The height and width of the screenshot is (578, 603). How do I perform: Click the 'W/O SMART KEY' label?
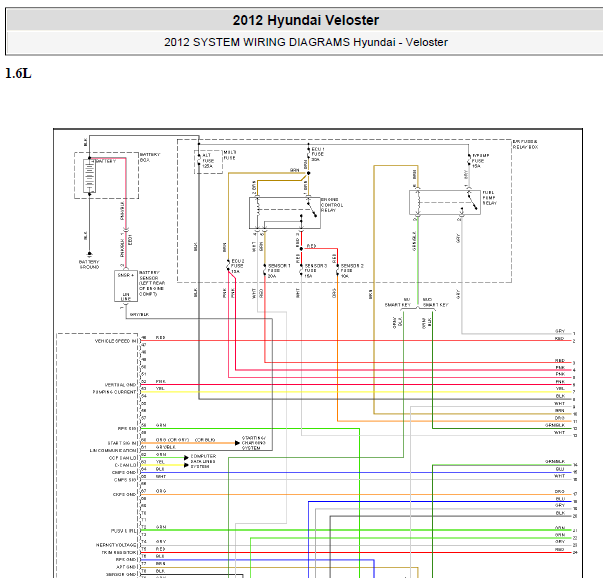point(435,302)
